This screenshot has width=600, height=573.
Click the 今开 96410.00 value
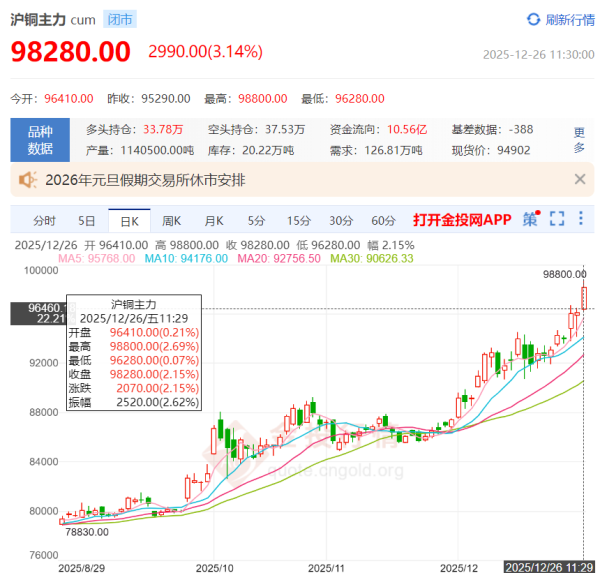(x=69, y=99)
